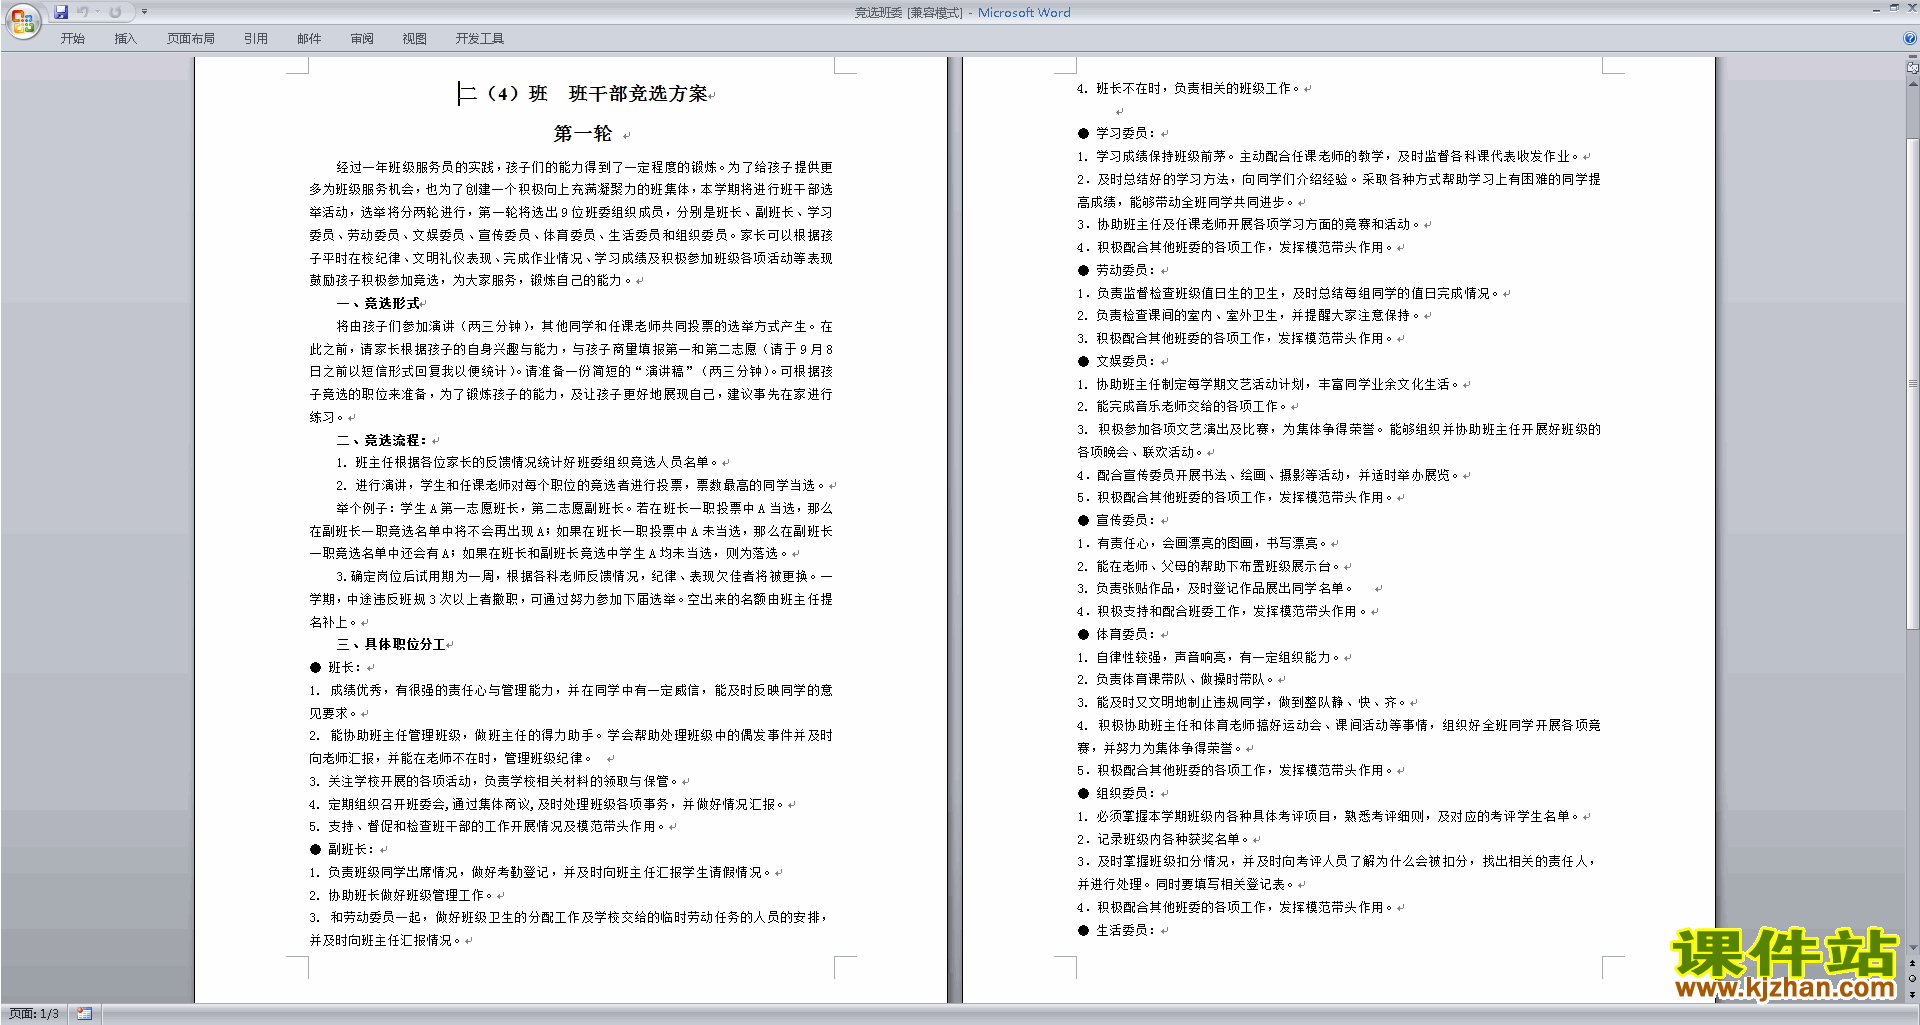
Task: Open the 开始 ribbon tab
Action: pyautogui.click(x=72, y=39)
